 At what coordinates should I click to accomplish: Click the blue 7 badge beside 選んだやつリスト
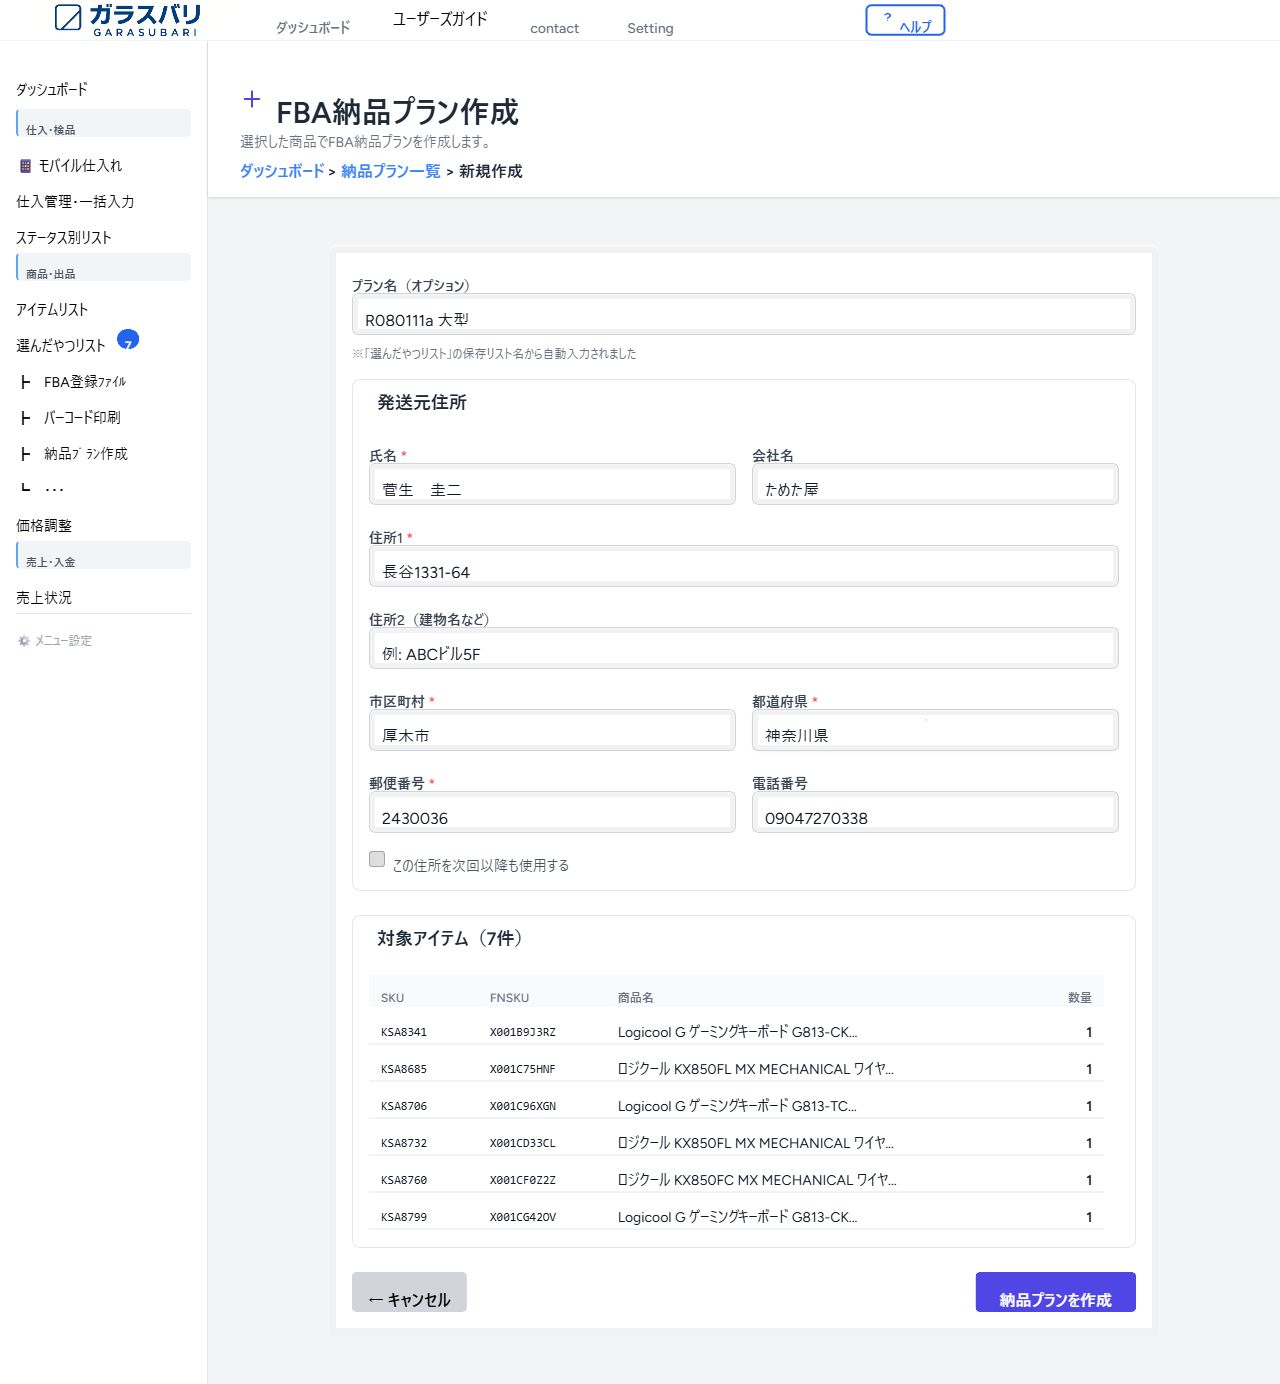(128, 341)
